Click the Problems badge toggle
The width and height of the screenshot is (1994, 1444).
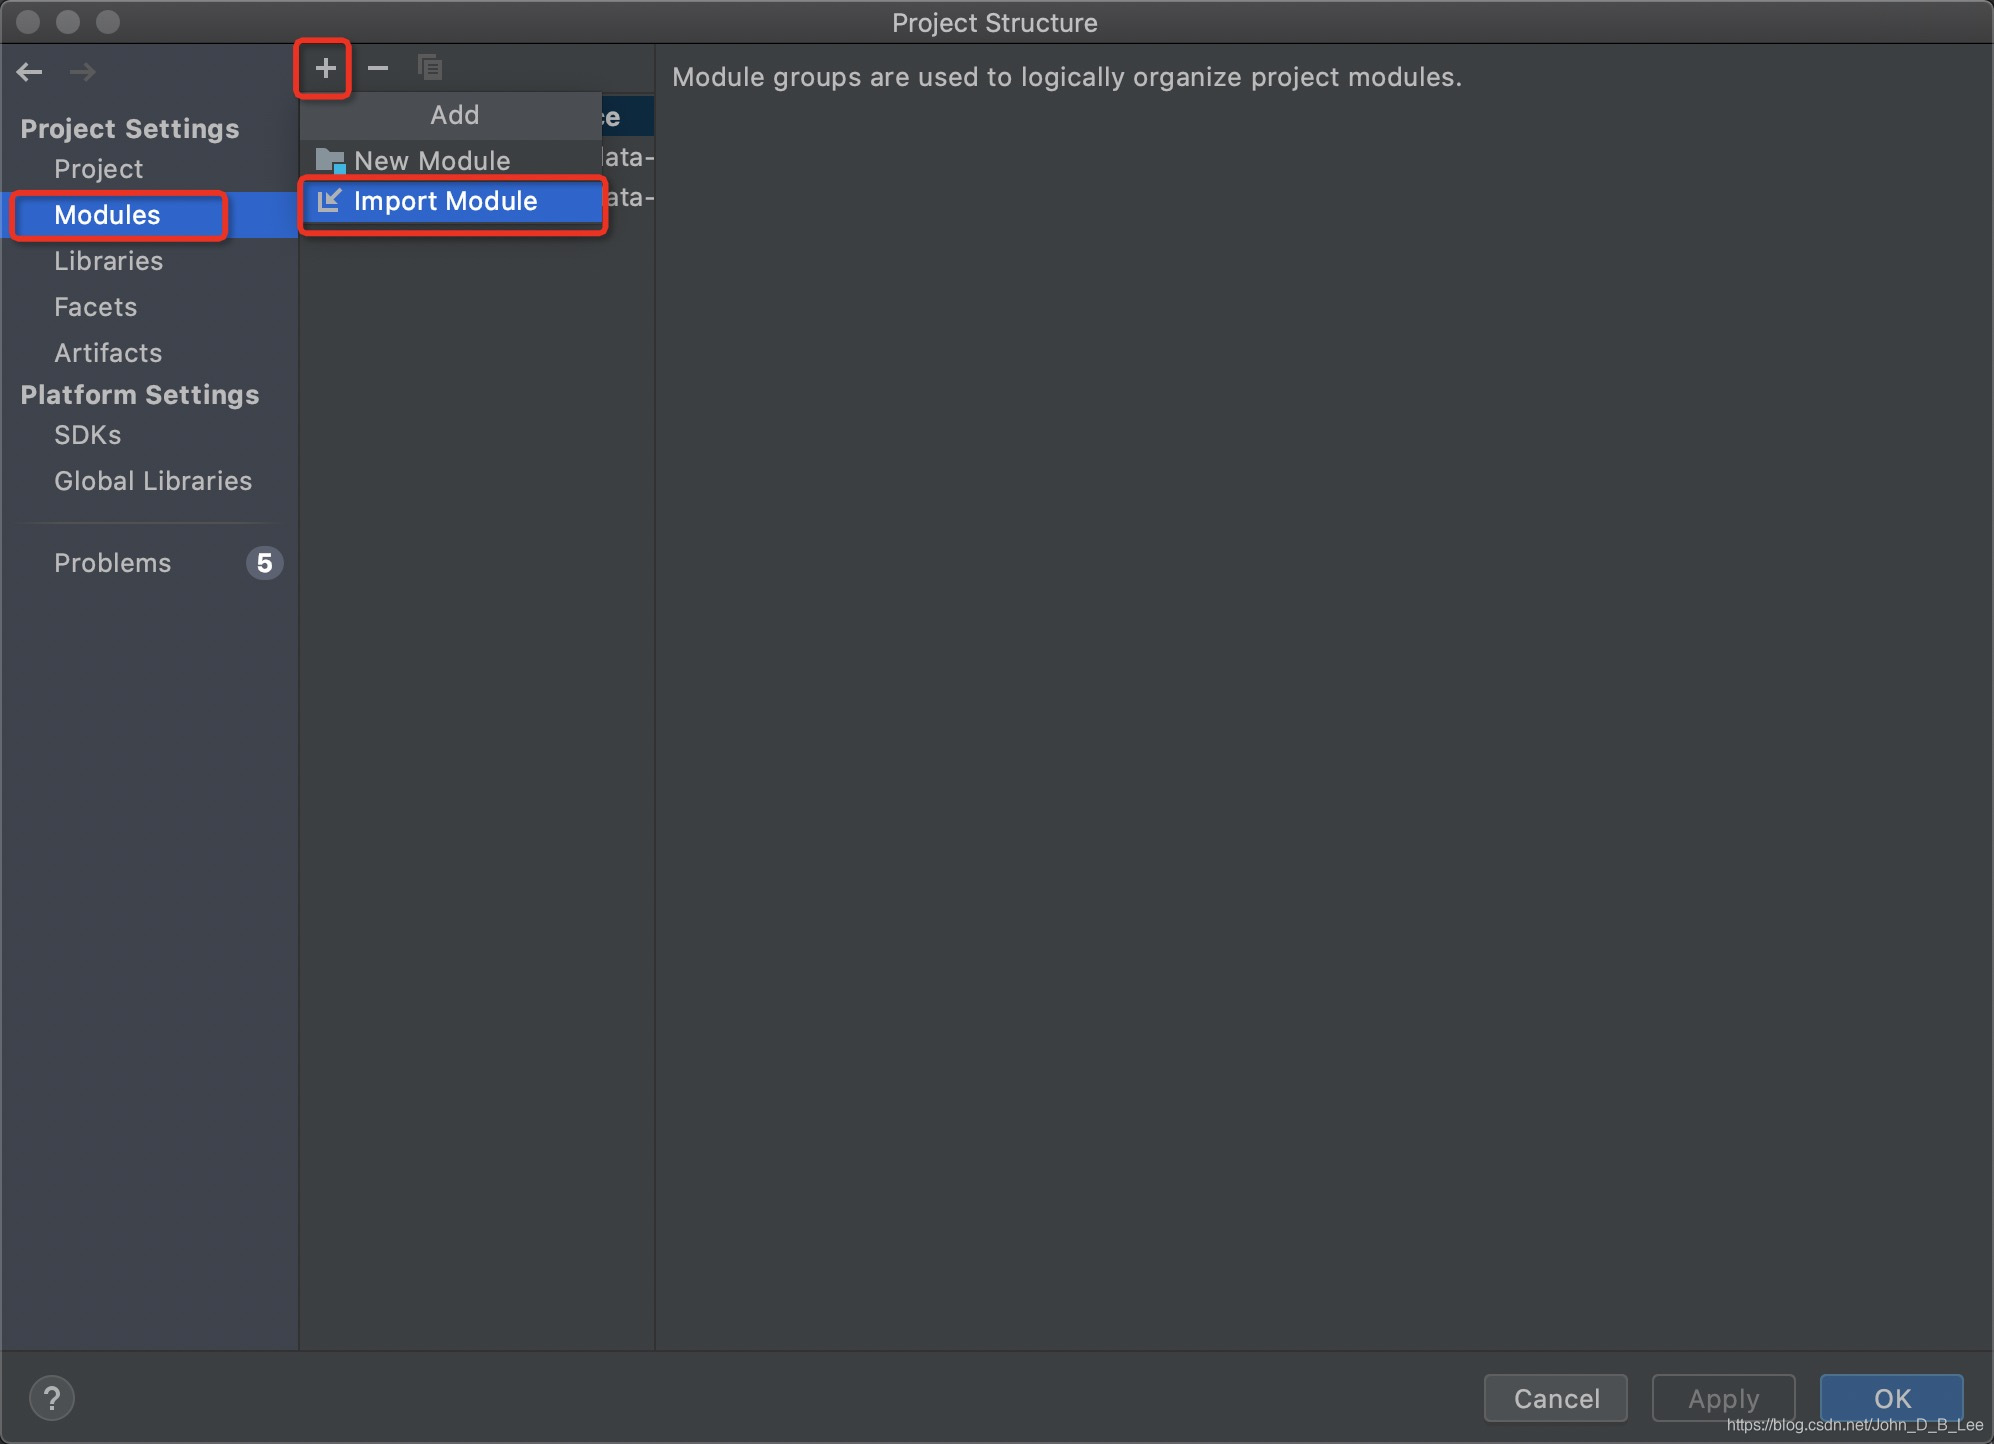pyautogui.click(x=266, y=562)
